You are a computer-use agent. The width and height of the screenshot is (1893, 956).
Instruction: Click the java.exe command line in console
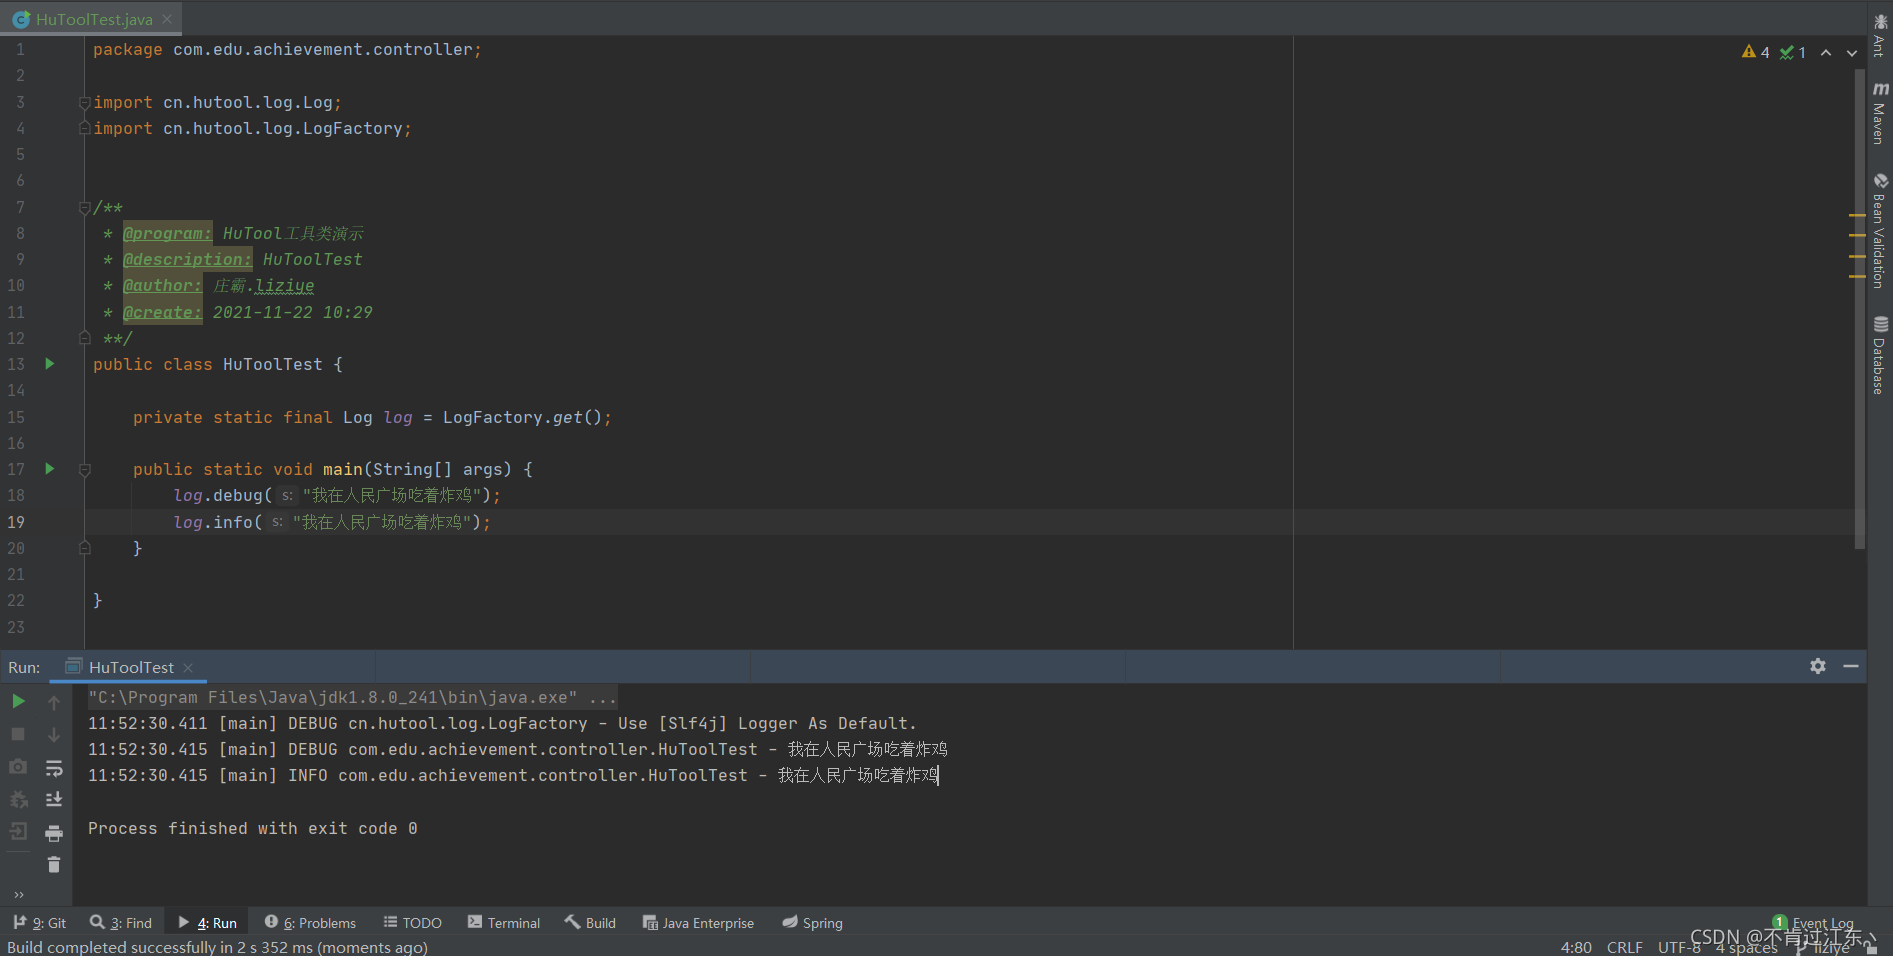tap(352, 697)
